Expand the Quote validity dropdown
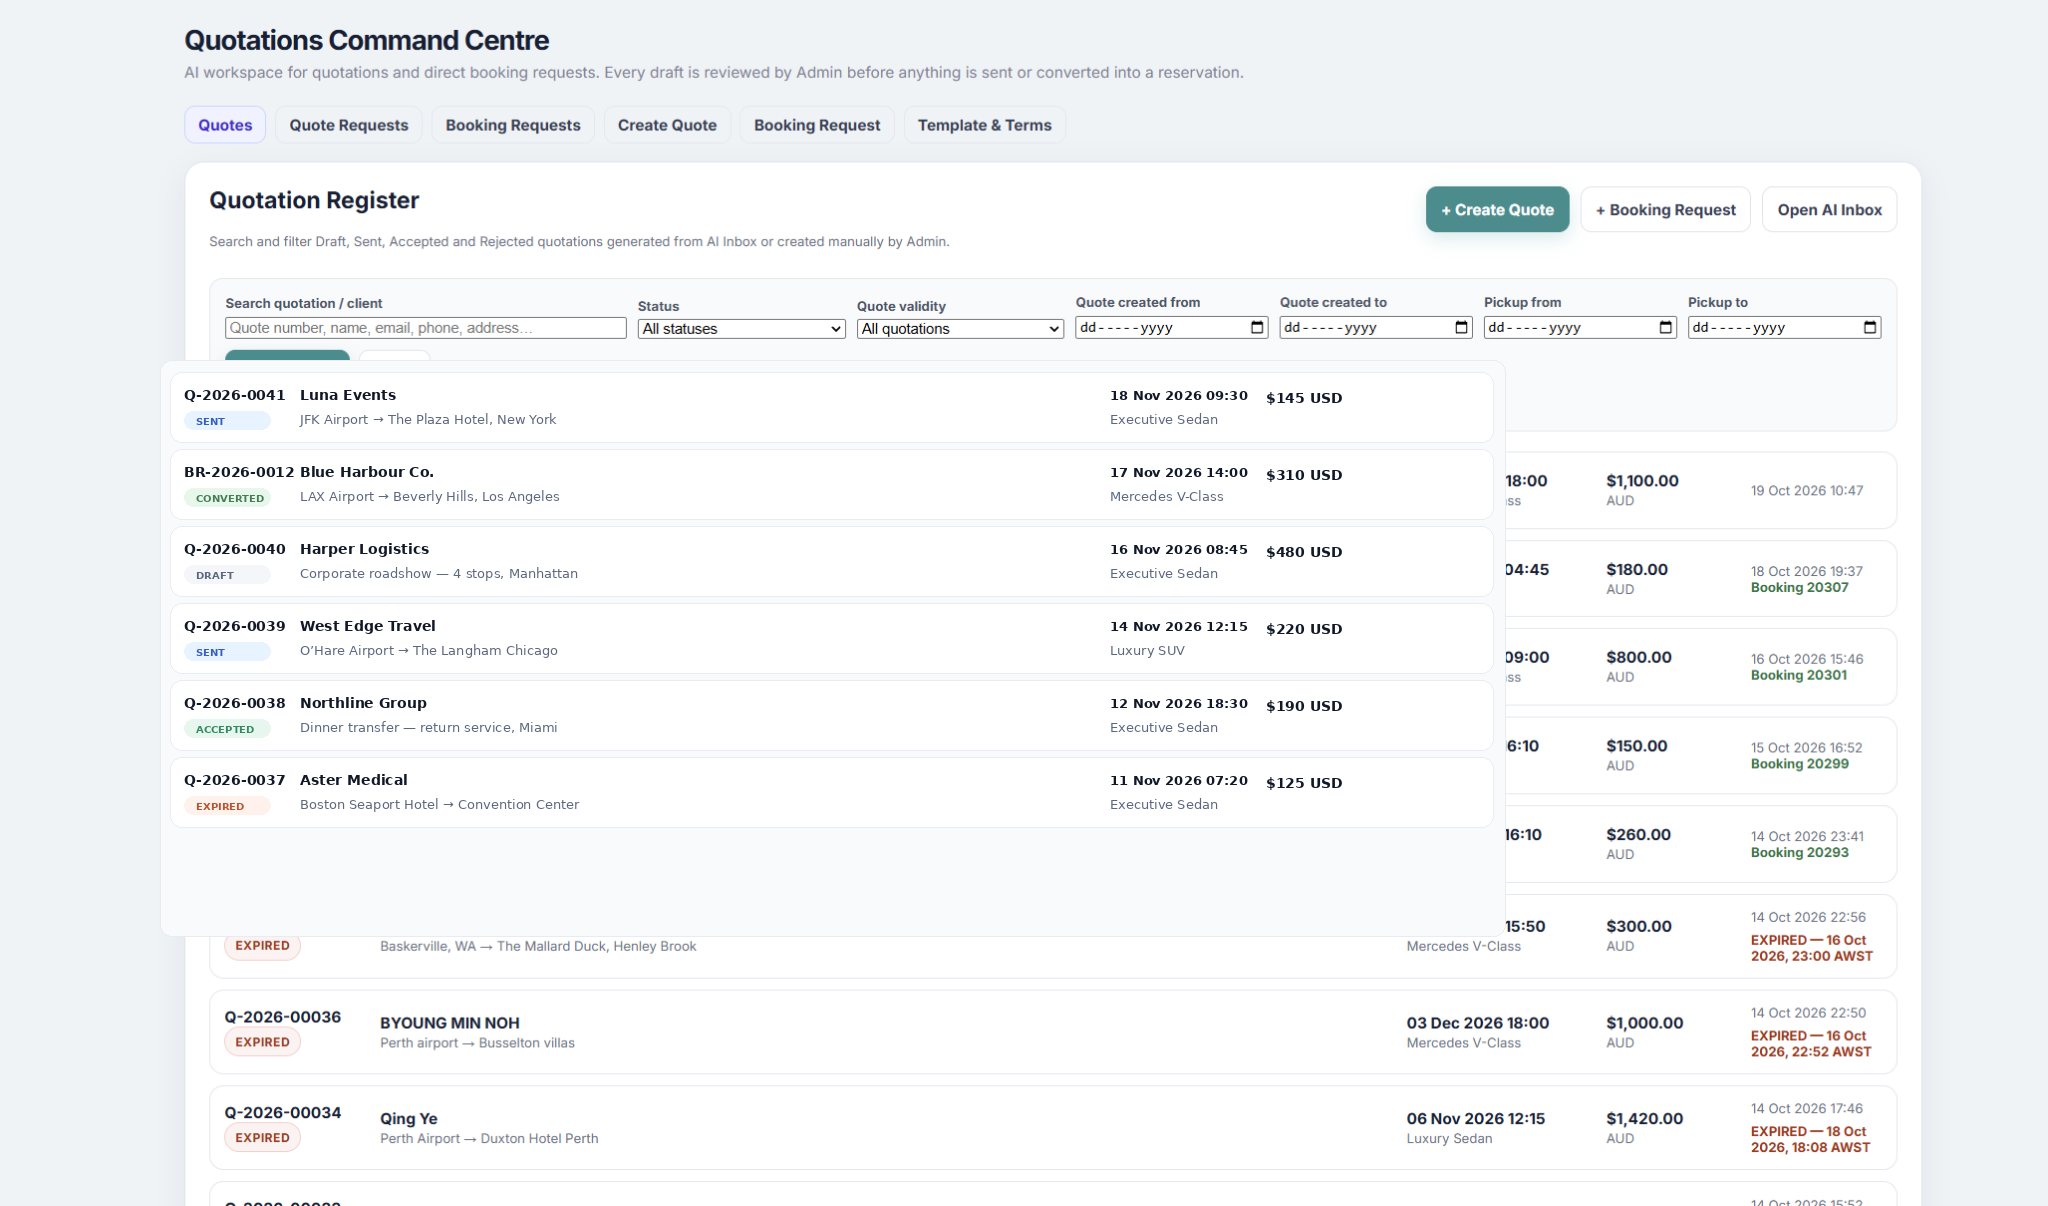The height and width of the screenshot is (1206, 2048). pyautogui.click(x=960, y=329)
